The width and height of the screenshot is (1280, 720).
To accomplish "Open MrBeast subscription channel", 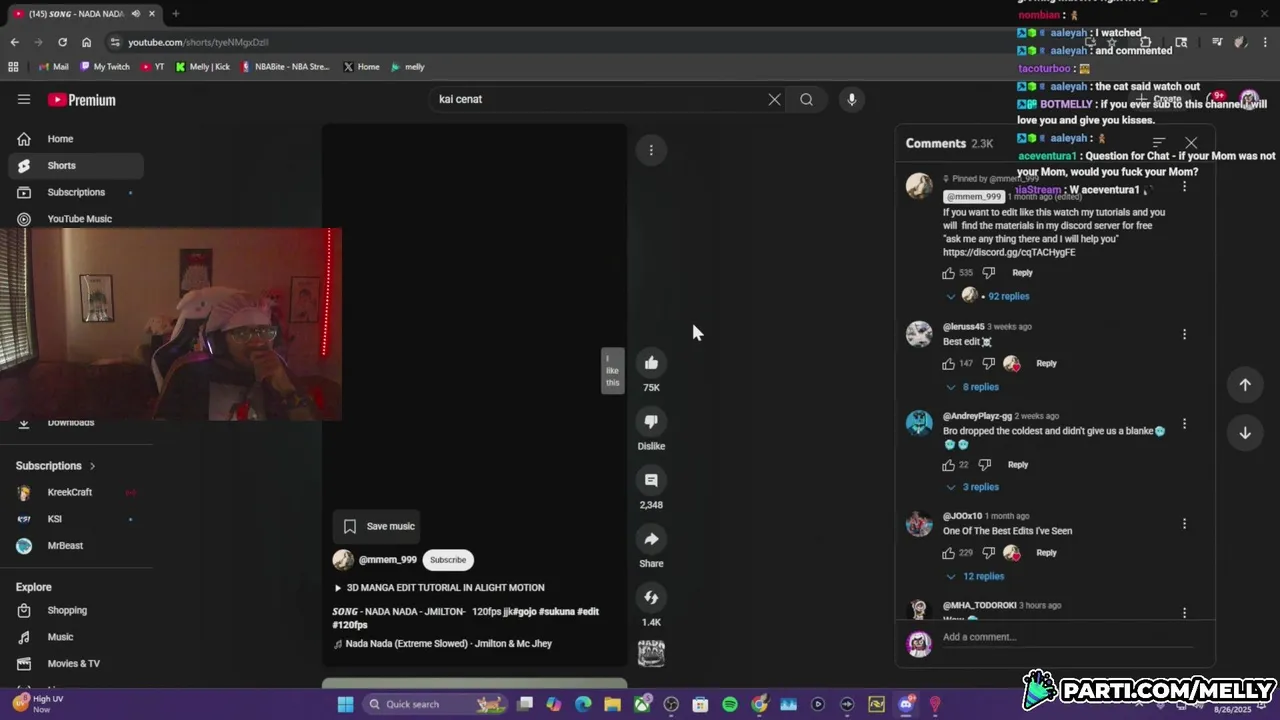I will (x=76, y=546).
